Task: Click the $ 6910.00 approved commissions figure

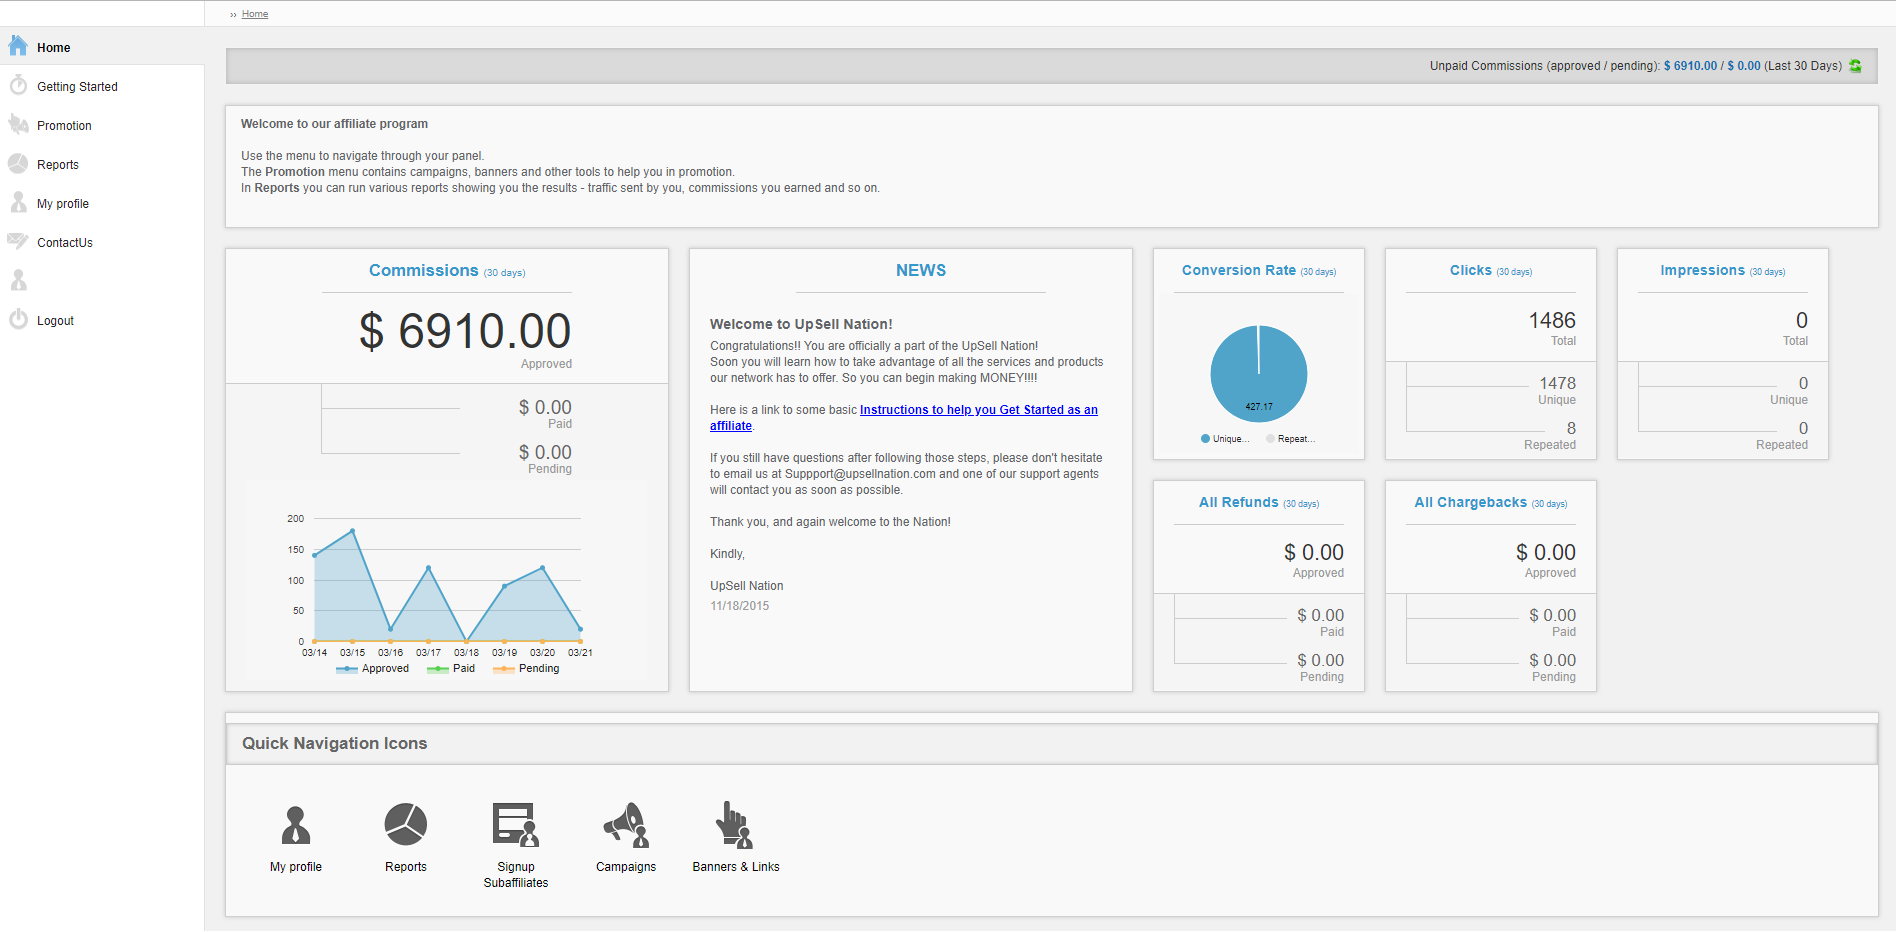Action: [x=465, y=331]
